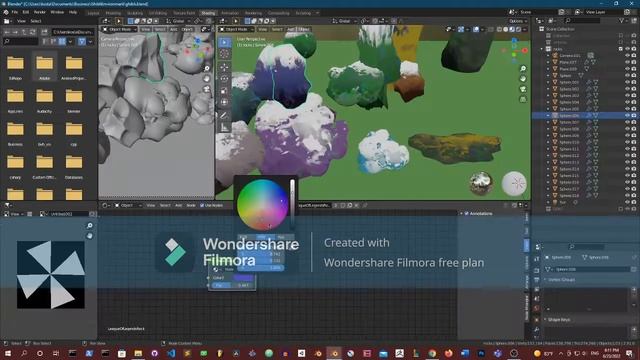This screenshot has height=360, width=640.
Task: Select the Annotate pencil tool
Action: [224, 116]
